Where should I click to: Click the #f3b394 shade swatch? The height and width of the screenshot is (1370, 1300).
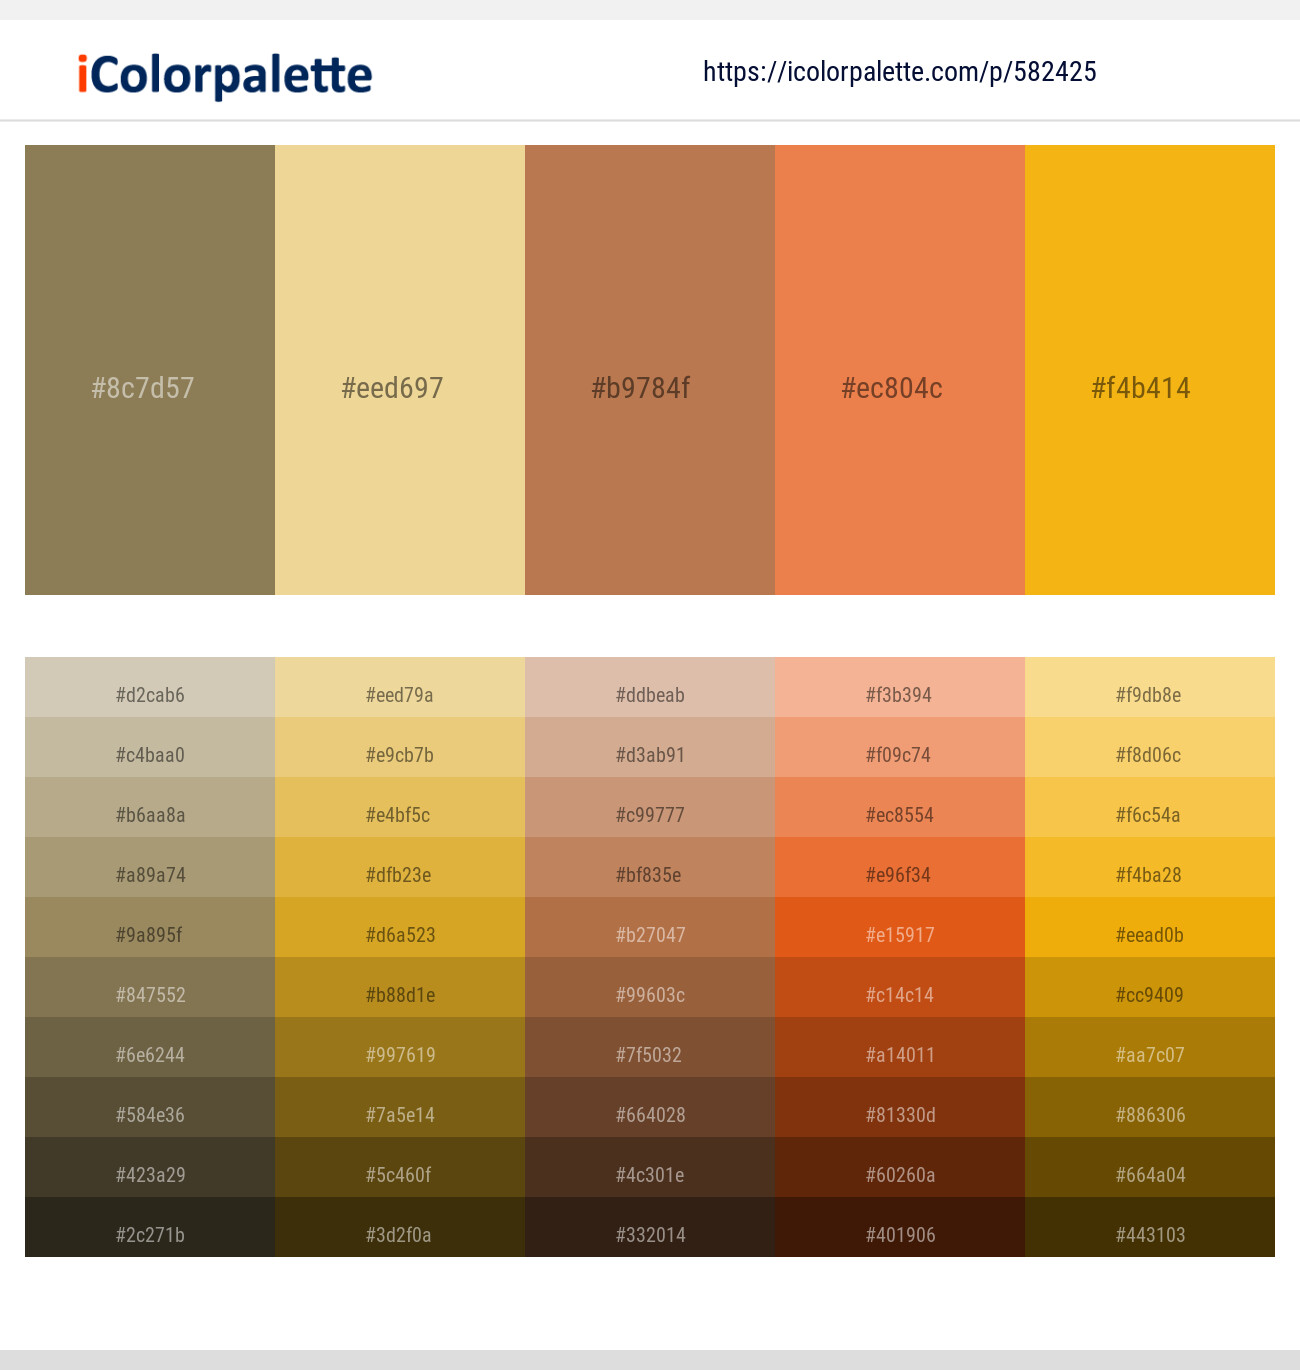[x=899, y=694]
